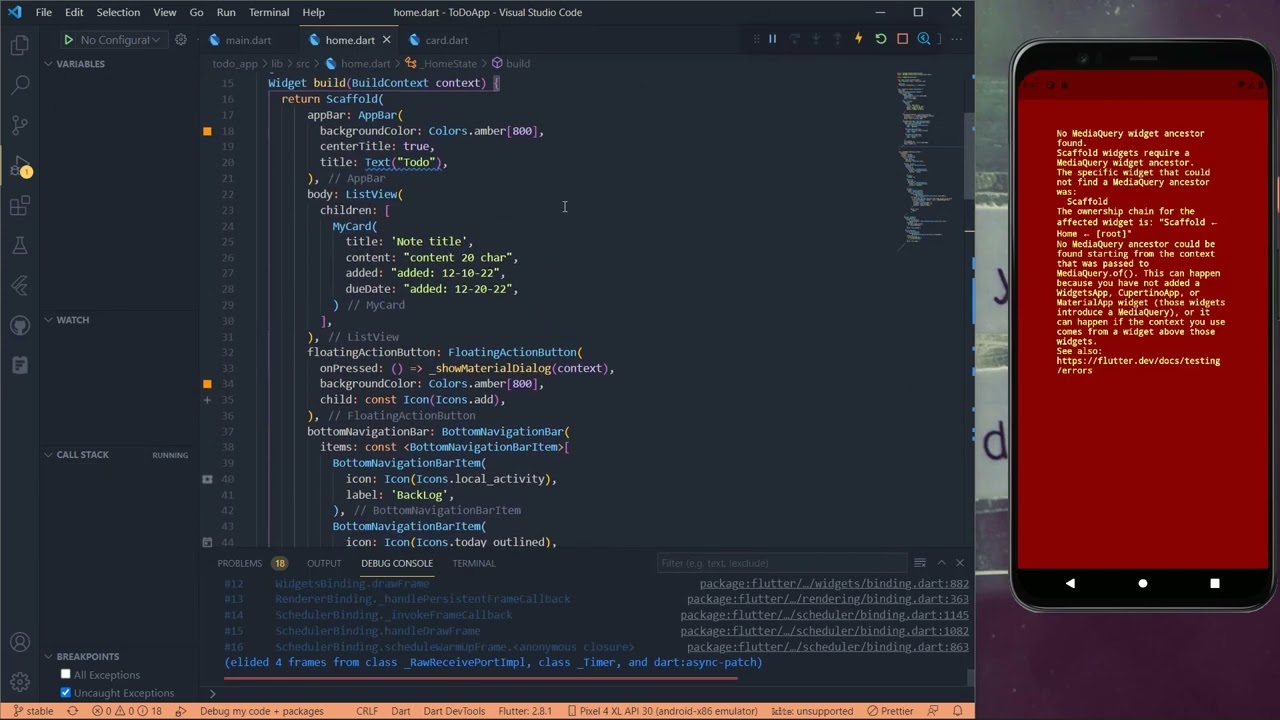Open the Terminal menu
Image resolution: width=1280 pixels, height=720 pixels.
269,12
